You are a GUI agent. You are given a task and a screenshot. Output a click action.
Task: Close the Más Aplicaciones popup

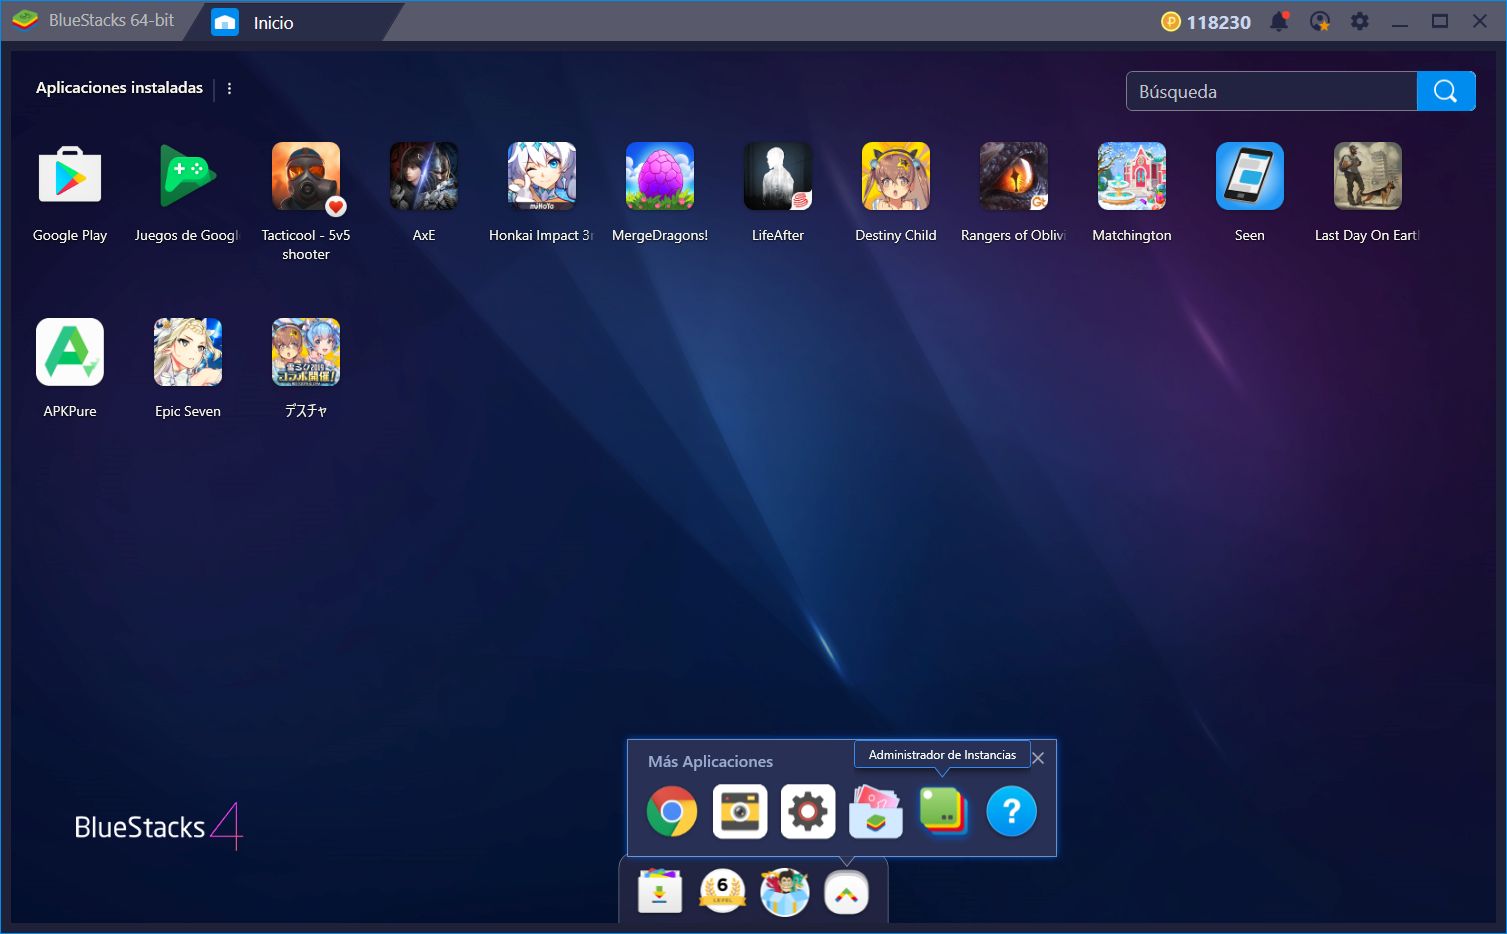click(1038, 758)
